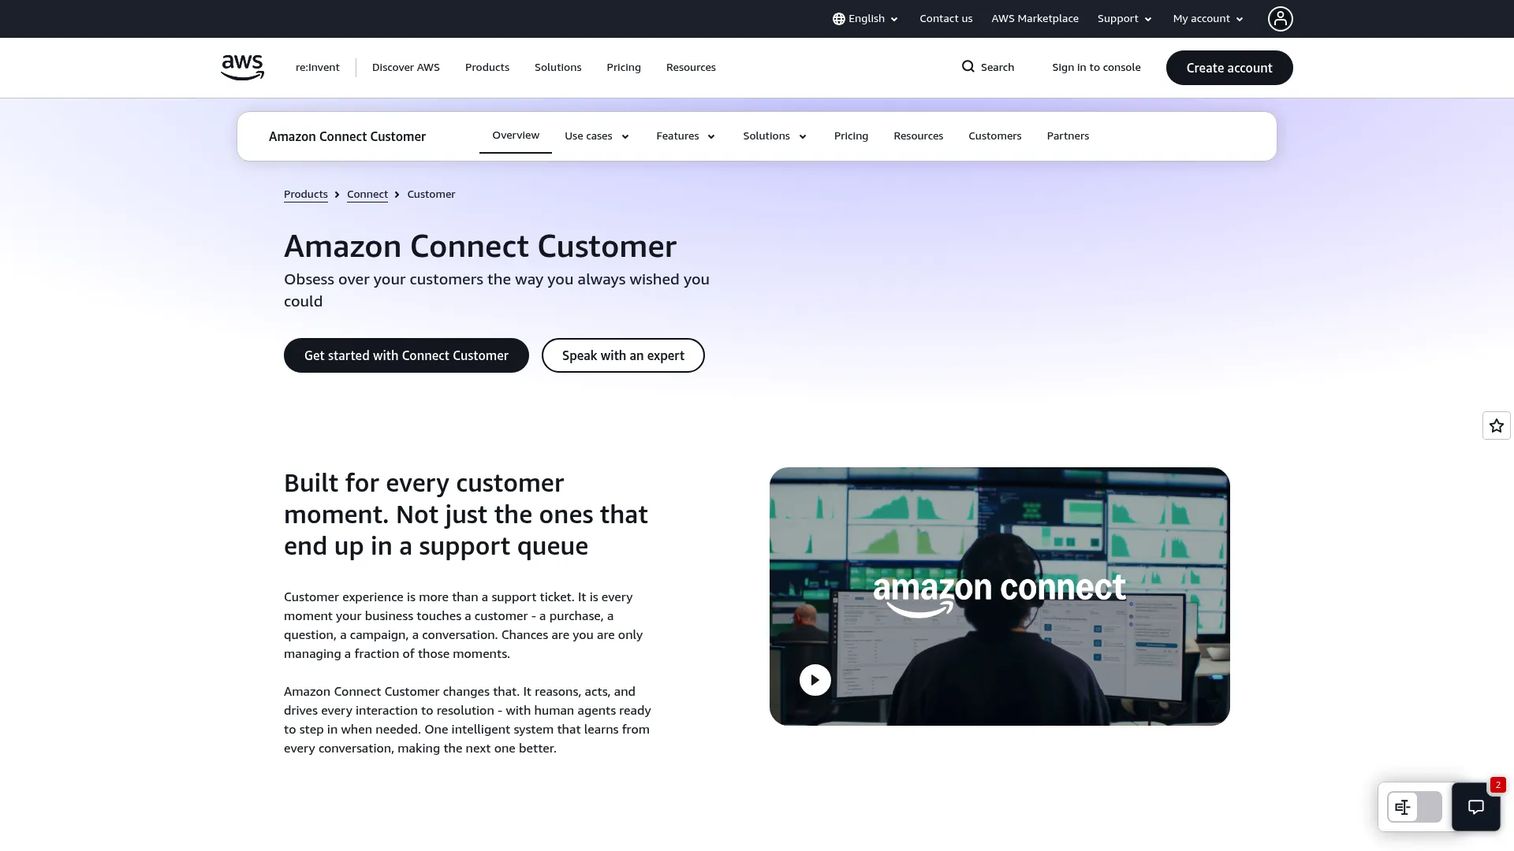Viewport: 1514px width, 851px height.
Task: Open the Pricing top menu
Action: [623, 67]
